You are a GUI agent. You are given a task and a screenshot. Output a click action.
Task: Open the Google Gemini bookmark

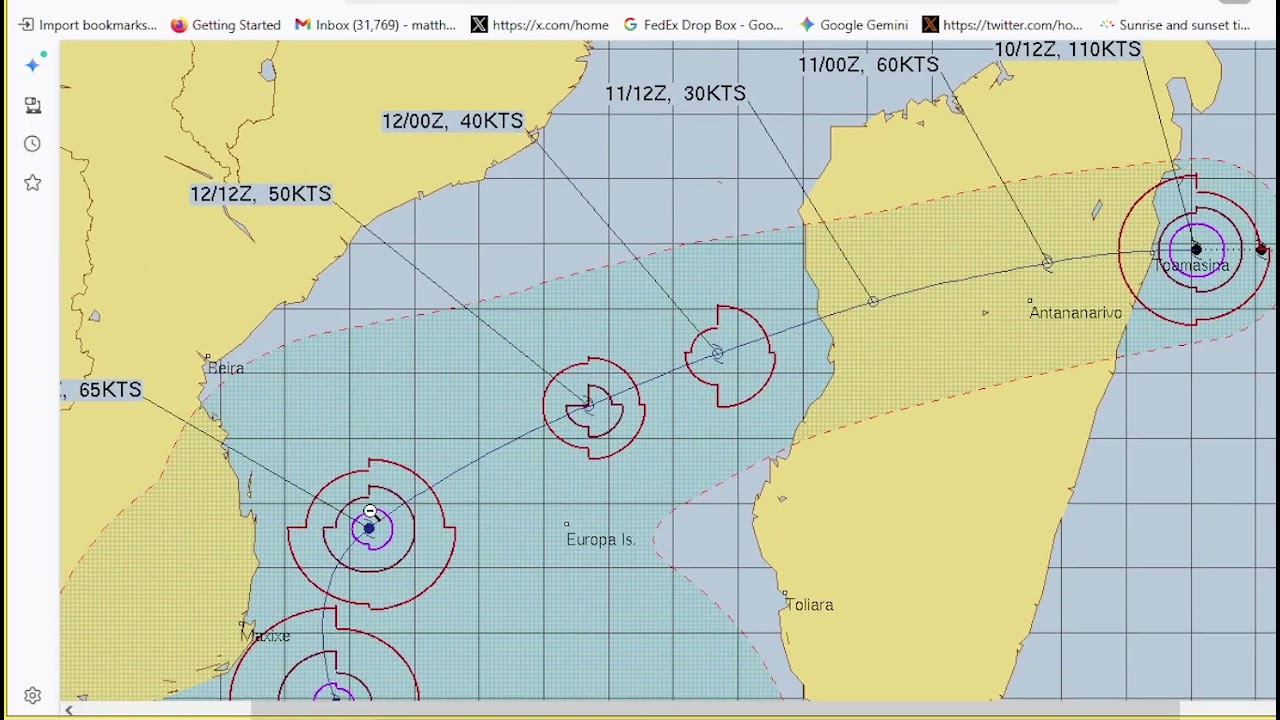coord(853,24)
